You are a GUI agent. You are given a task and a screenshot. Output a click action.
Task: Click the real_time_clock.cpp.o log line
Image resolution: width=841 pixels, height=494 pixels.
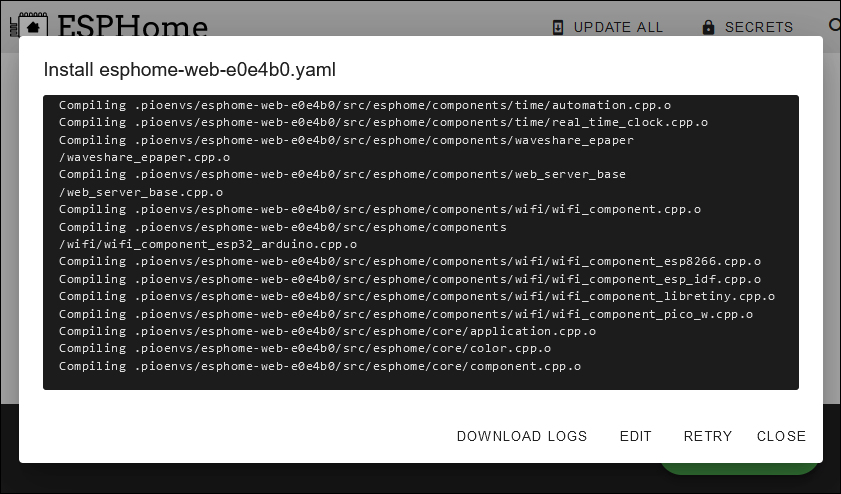click(383, 122)
